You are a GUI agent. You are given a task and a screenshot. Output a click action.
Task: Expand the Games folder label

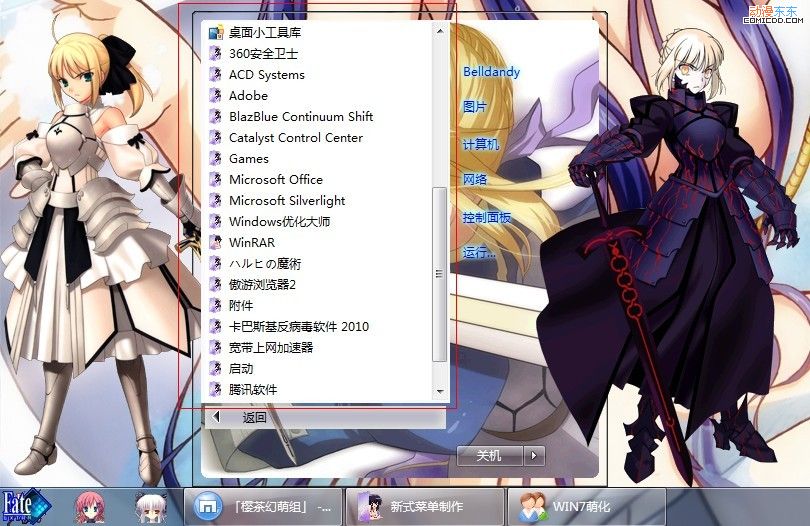[x=249, y=159]
